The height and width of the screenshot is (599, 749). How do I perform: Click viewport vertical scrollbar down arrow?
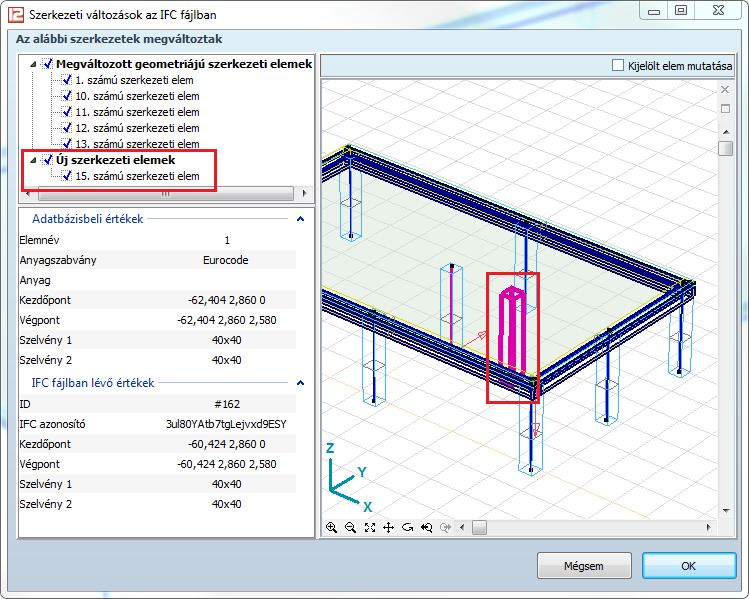726,511
